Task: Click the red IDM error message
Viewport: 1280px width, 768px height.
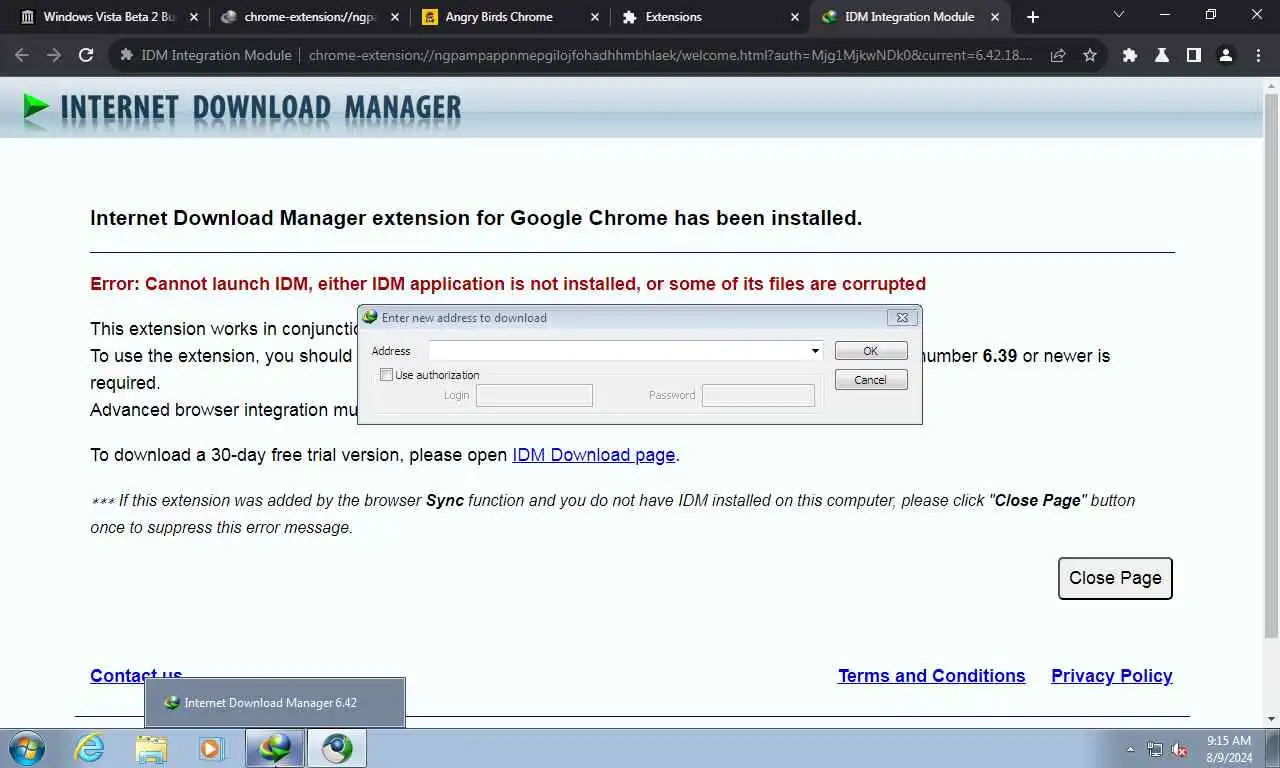Action: 508,284
